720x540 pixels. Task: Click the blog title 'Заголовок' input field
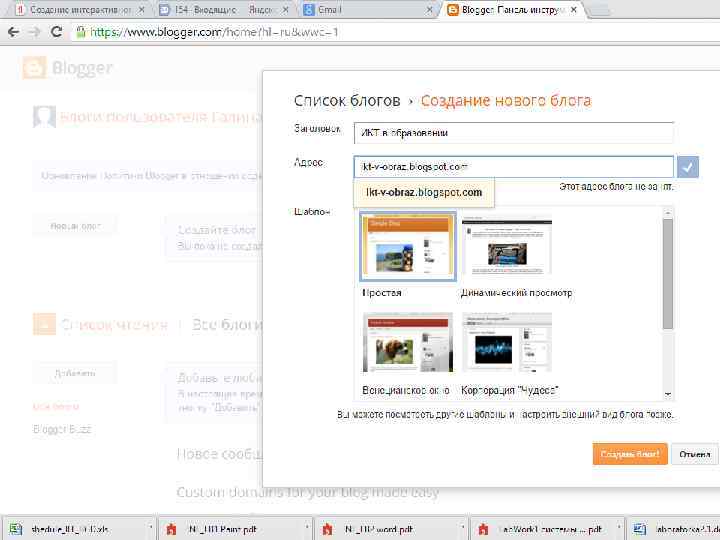tap(513, 133)
